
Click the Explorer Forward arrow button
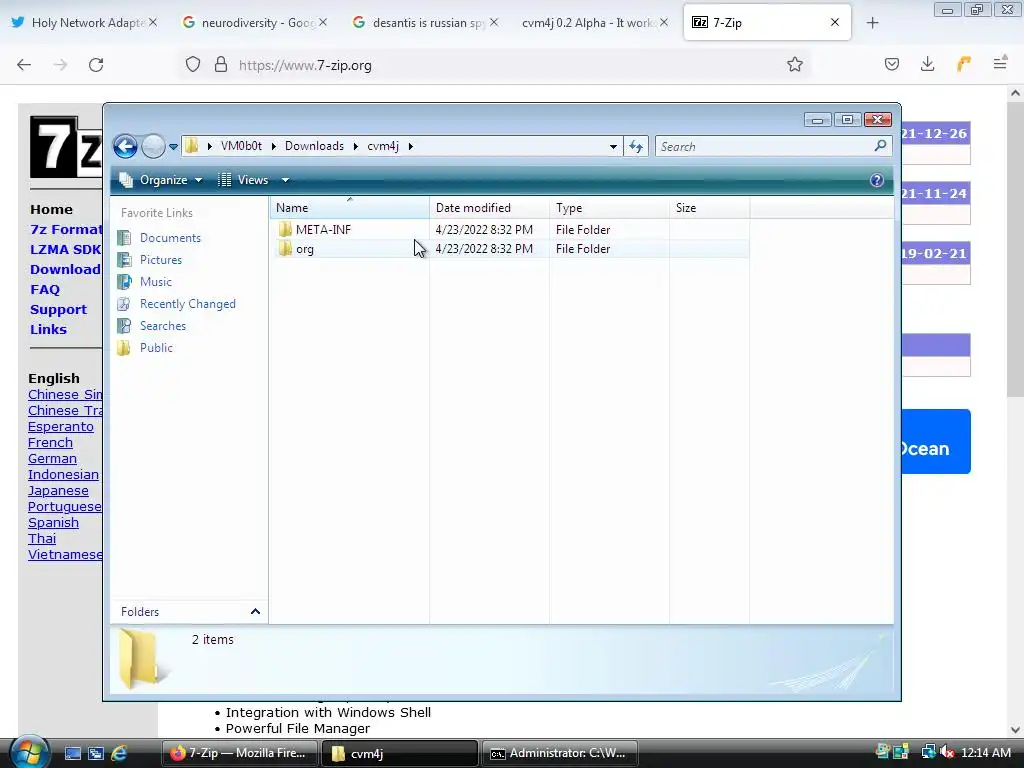pos(153,146)
